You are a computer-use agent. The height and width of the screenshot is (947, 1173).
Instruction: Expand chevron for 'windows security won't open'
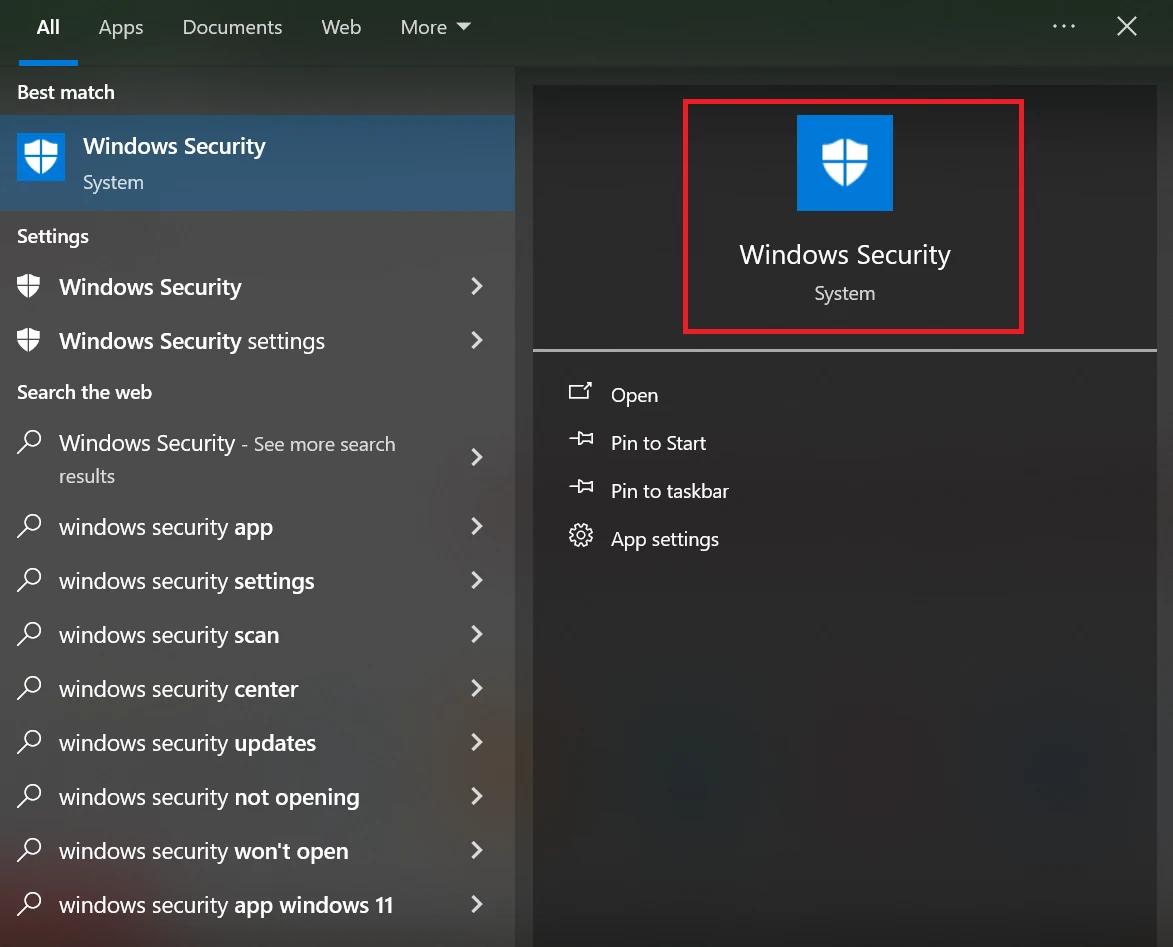pyautogui.click(x=477, y=850)
